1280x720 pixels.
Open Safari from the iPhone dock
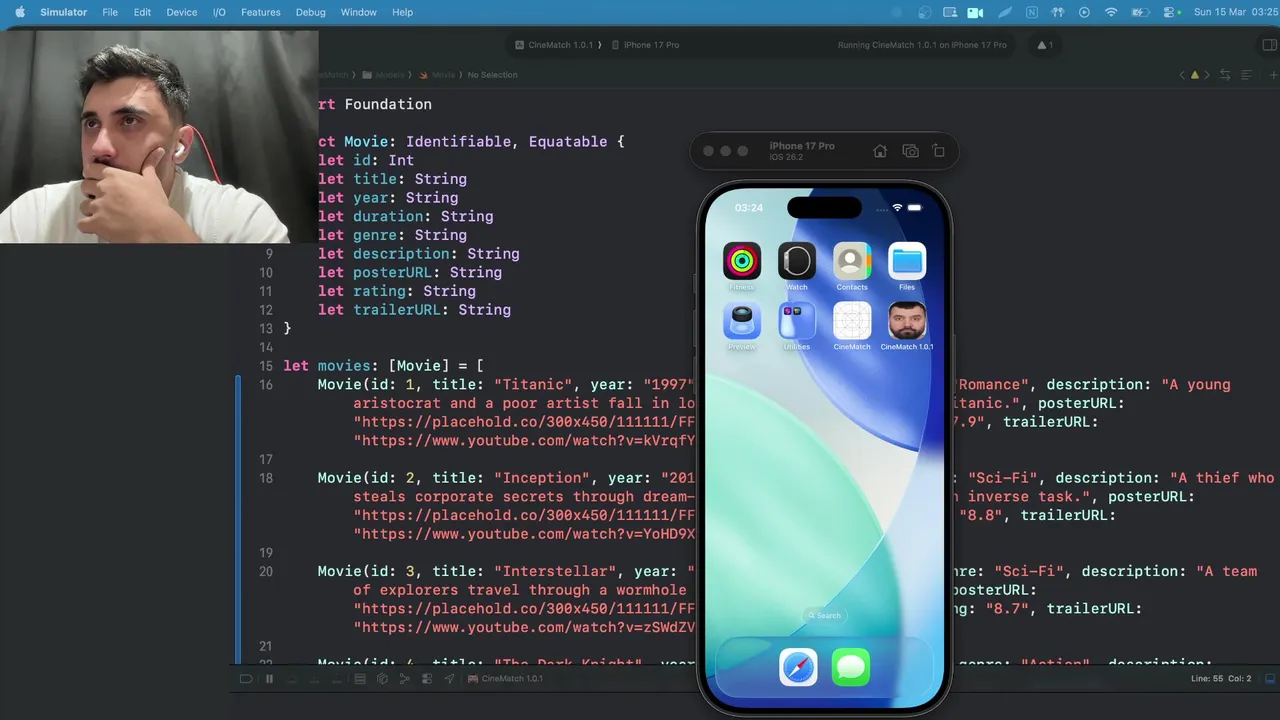798,667
